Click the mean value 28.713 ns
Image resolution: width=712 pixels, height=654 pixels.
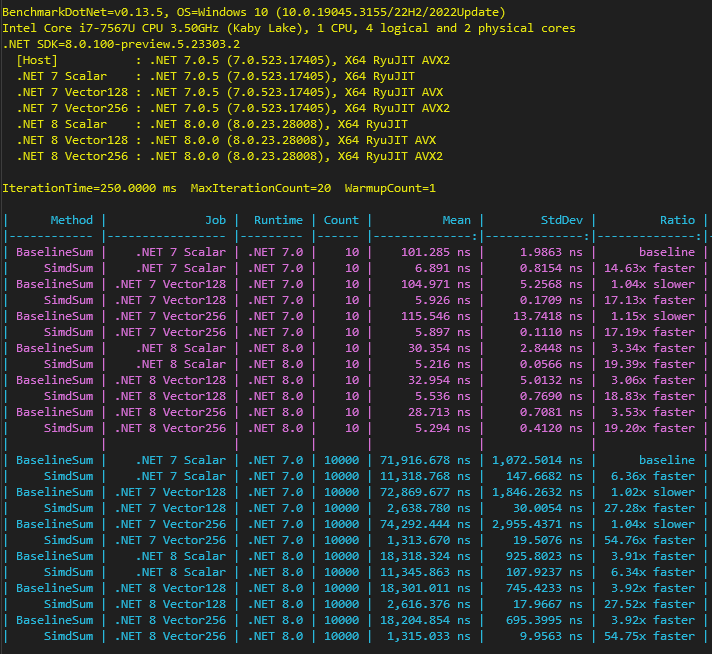tap(439, 412)
